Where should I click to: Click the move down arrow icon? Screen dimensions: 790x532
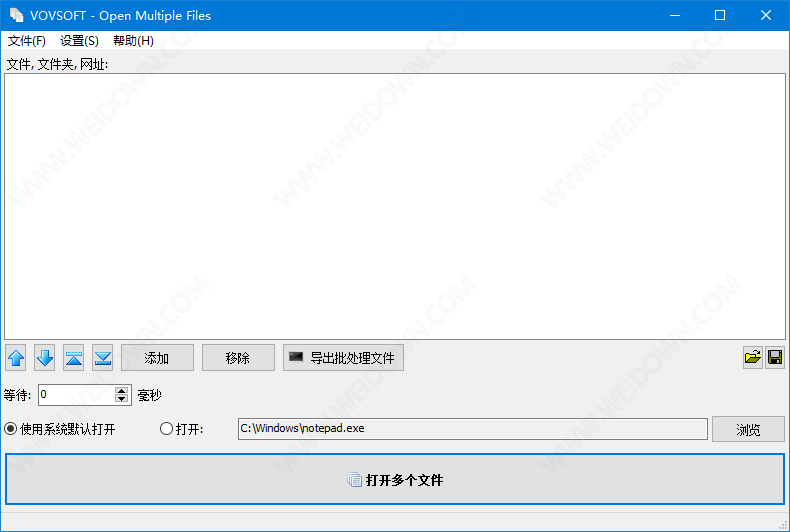point(45,358)
